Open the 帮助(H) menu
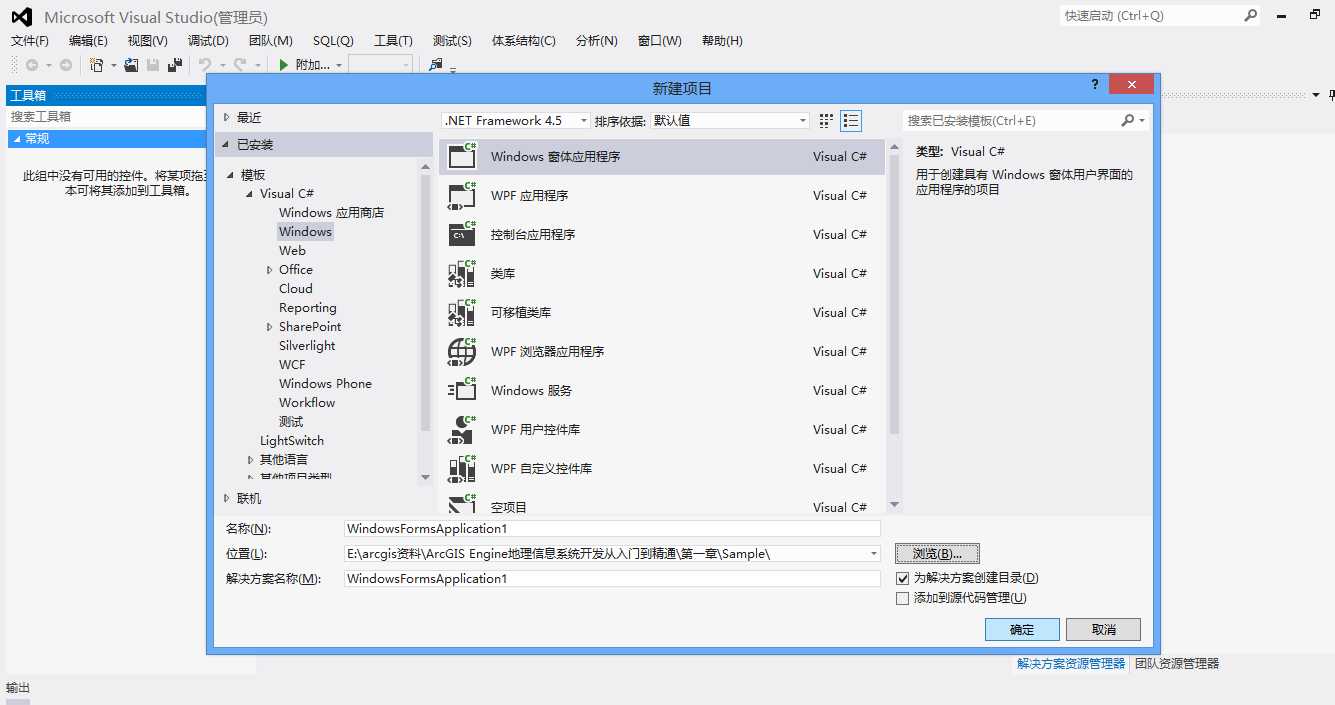Image resolution: width=1335 pixels, height=705 pixels. (x=722, y=40)
